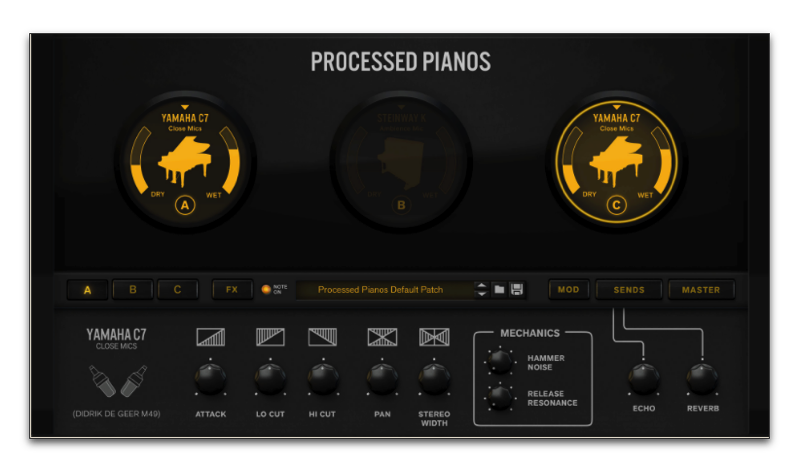This screenshot has width=800, height=470.
Task: Click layer A's wet level arc
Action: pyautogui.click(x=232, y=161)
